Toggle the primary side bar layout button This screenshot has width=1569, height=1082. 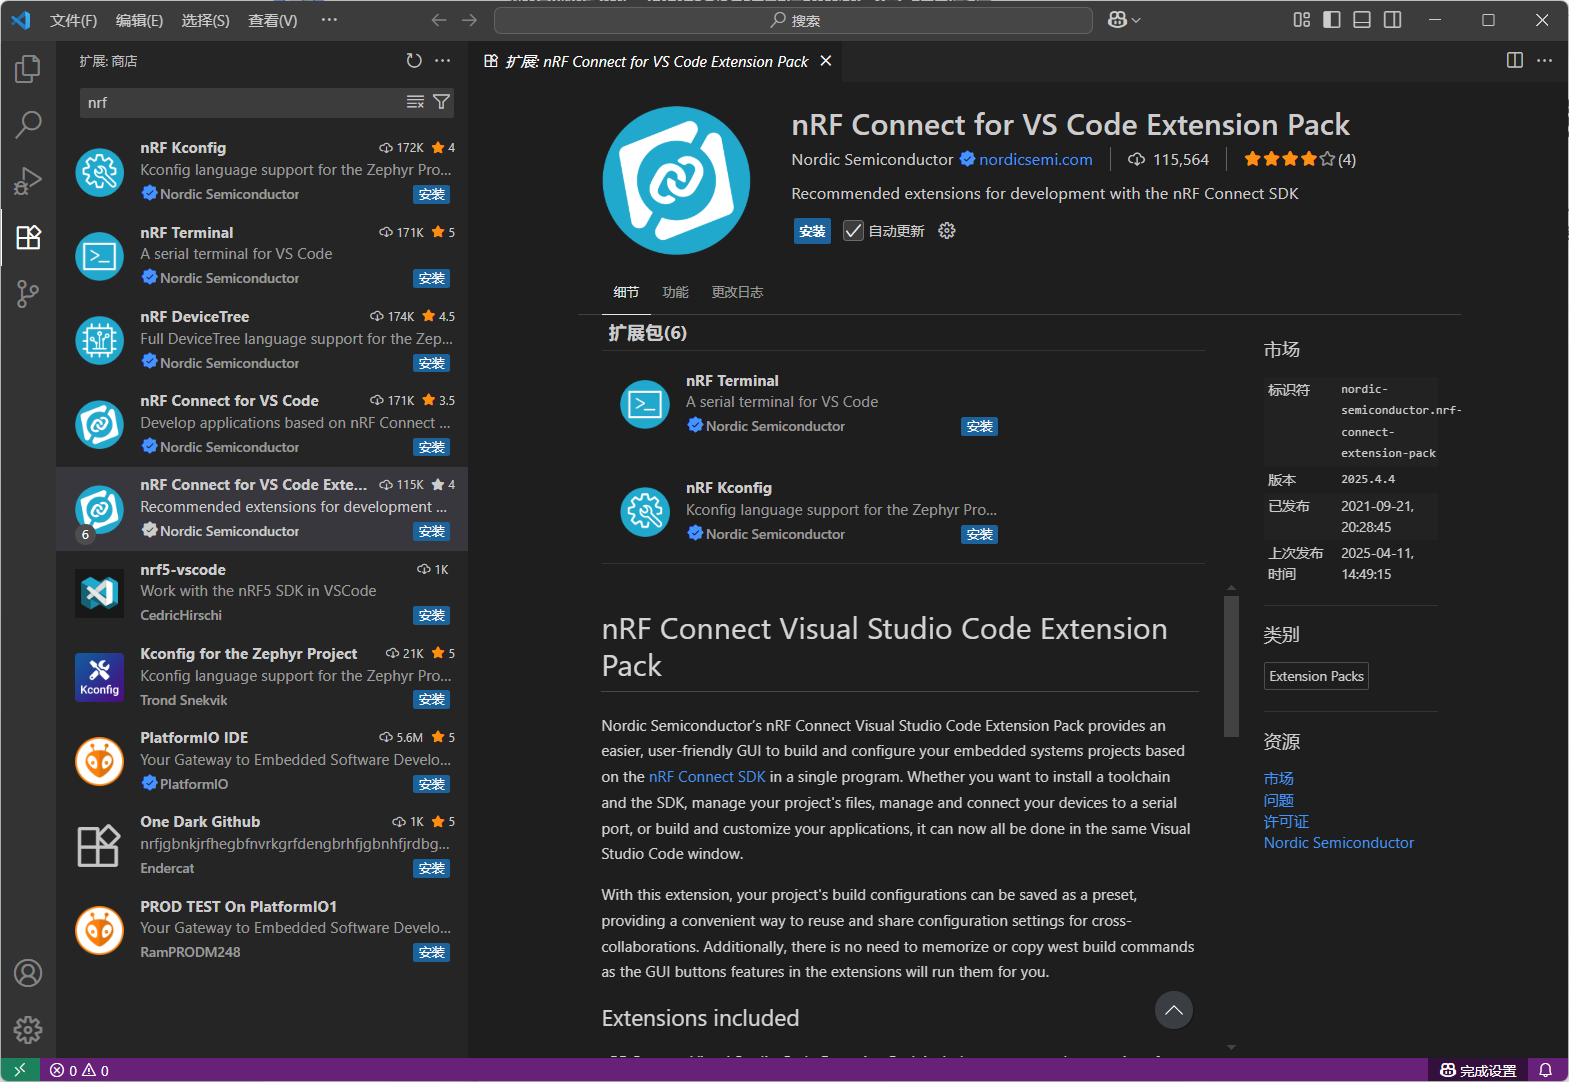[1331, 20]
